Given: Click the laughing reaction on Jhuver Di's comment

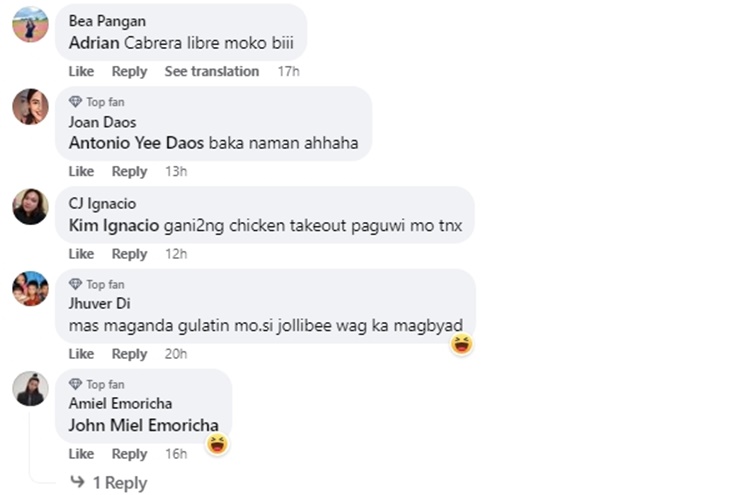Looking at the screenshot, I should point(461,345).
